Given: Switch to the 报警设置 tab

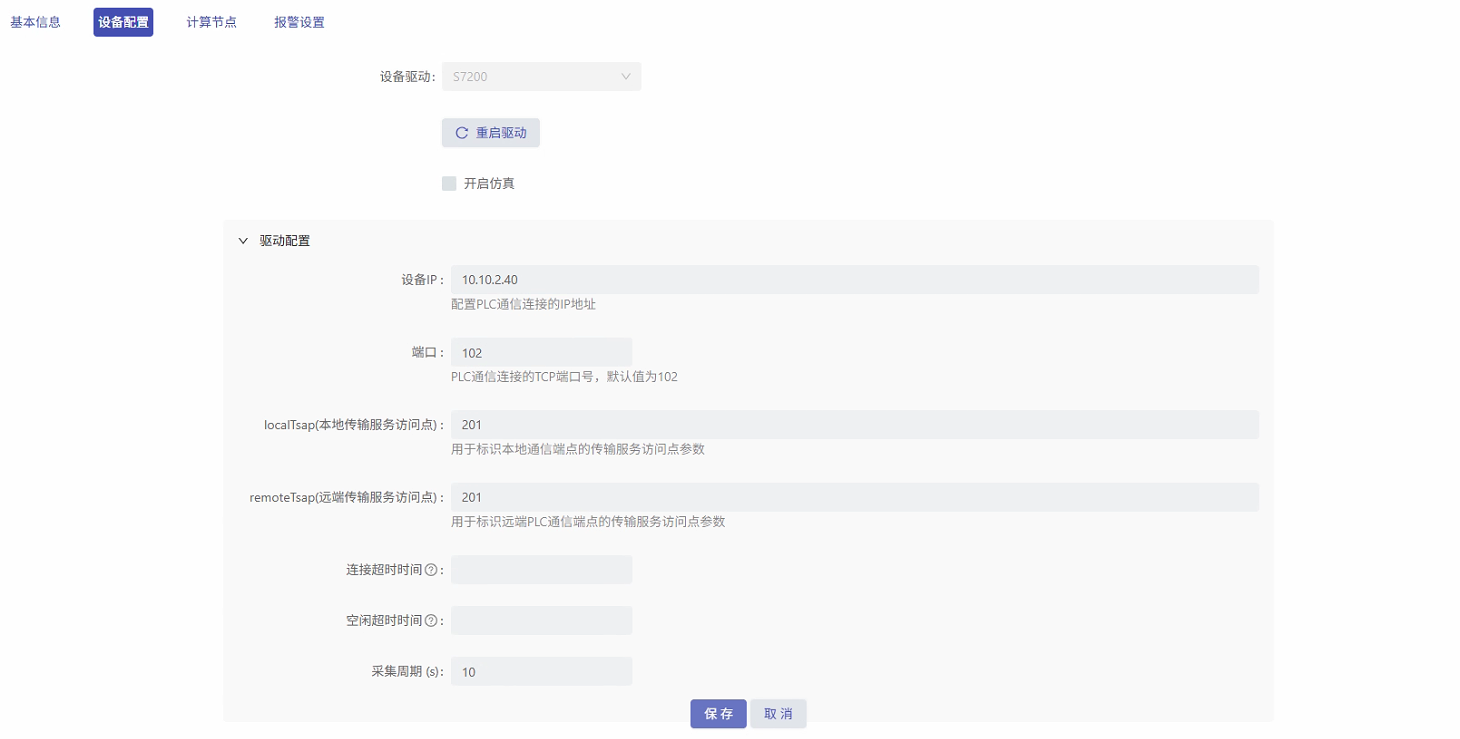Looking at the screenshot, I should (299, 21).
